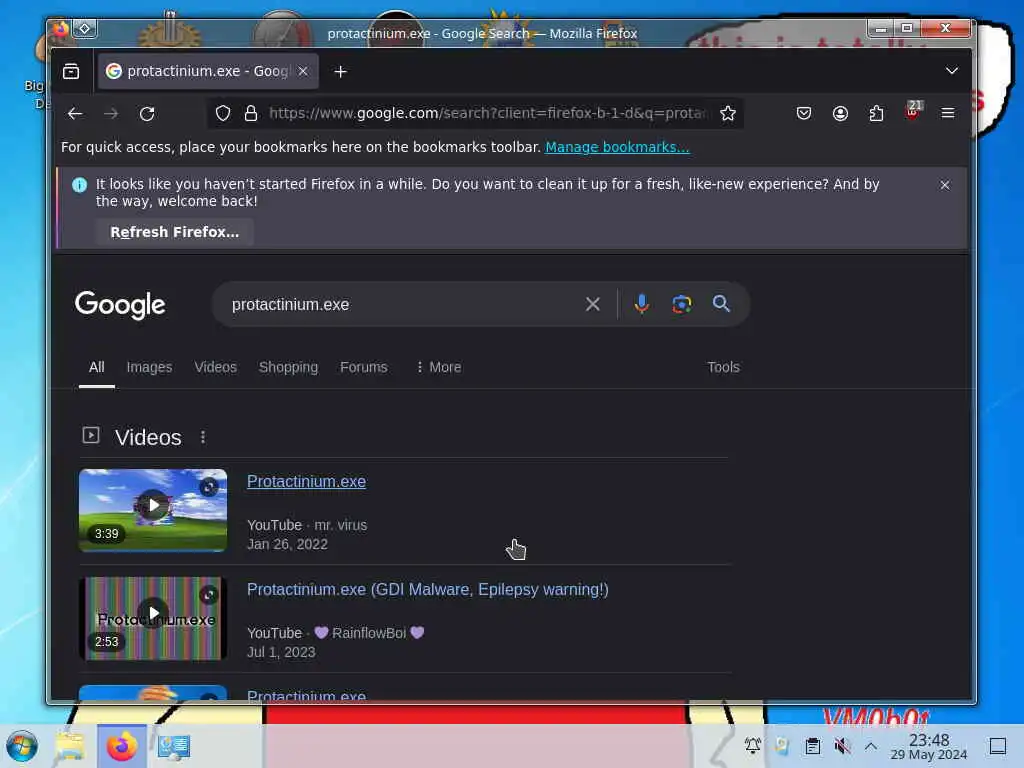Click the show desktop button on taskbar

pos(997,746)
